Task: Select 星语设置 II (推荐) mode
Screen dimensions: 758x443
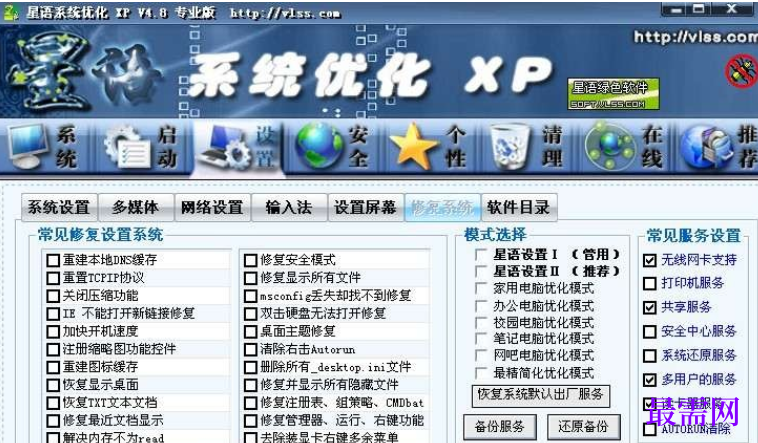Action: (481, 271)
